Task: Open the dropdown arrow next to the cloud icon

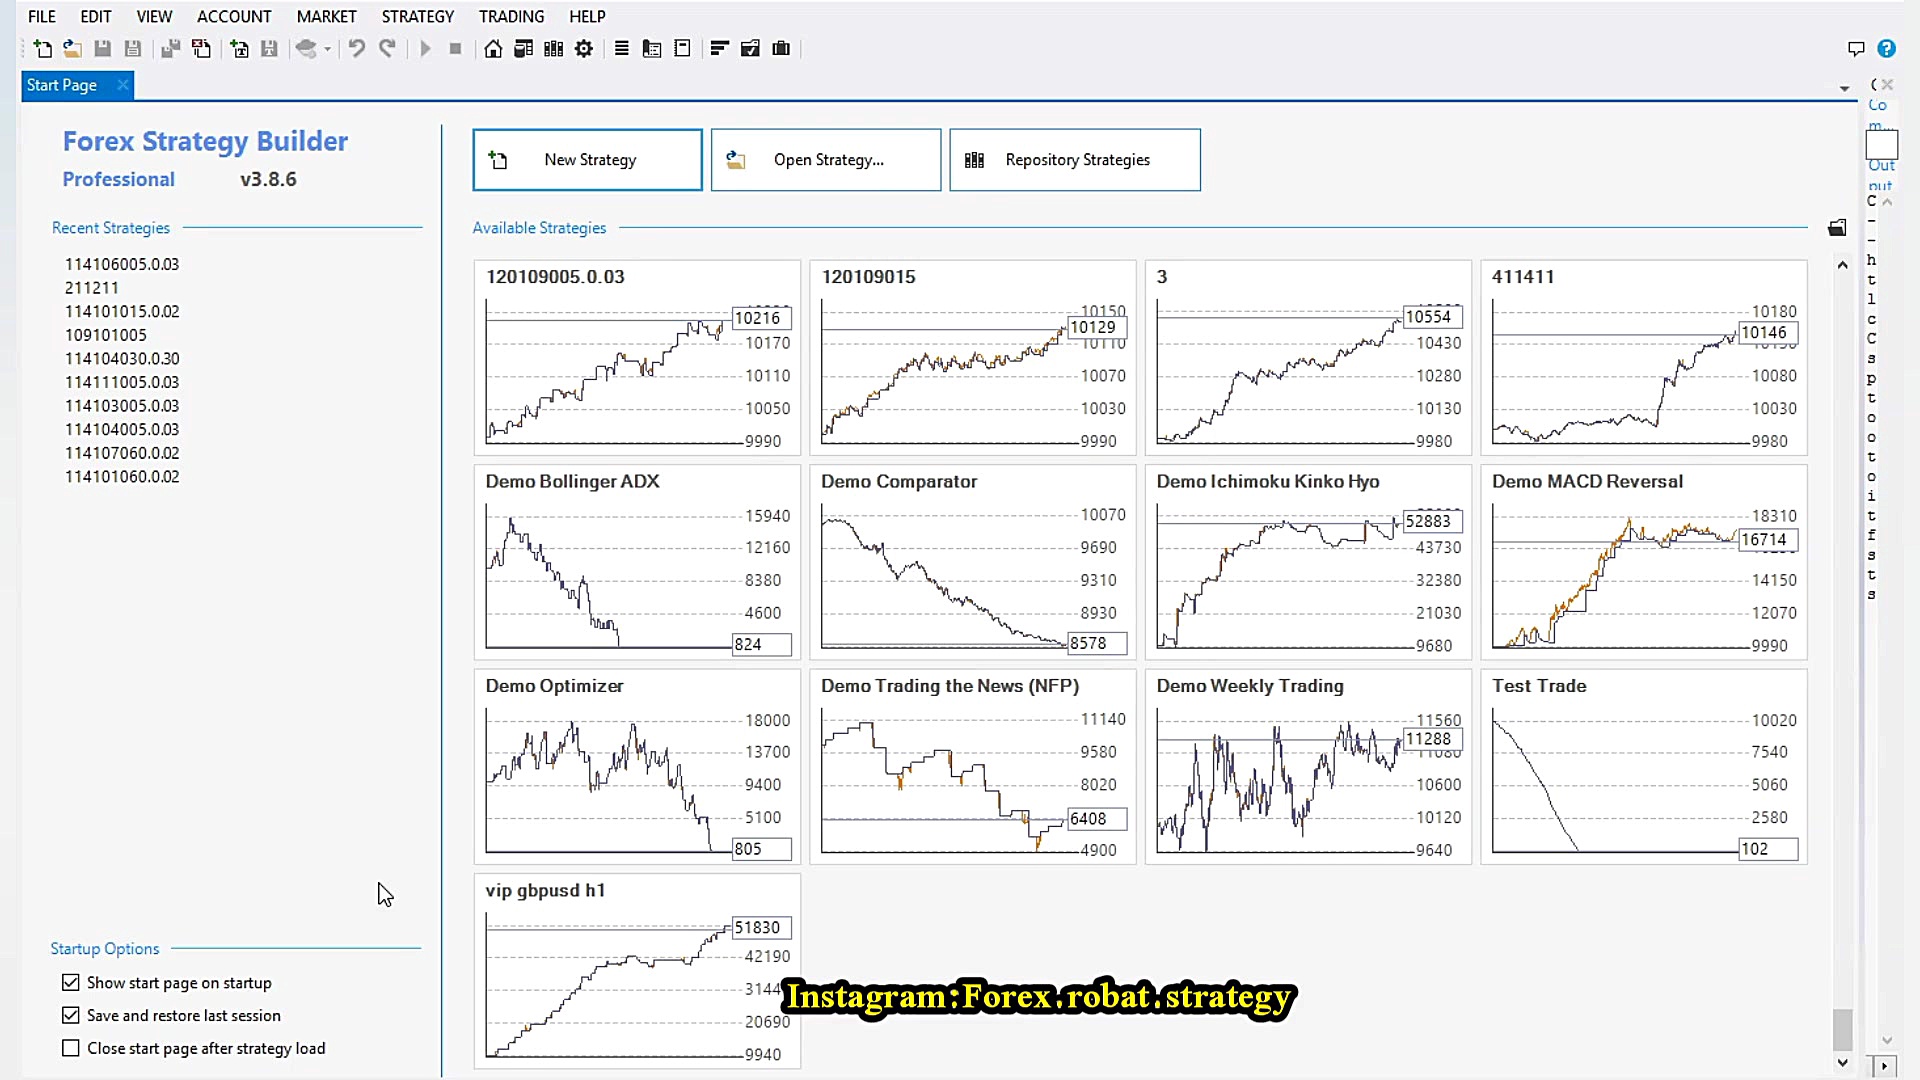Action: click(x=327, y=49)
